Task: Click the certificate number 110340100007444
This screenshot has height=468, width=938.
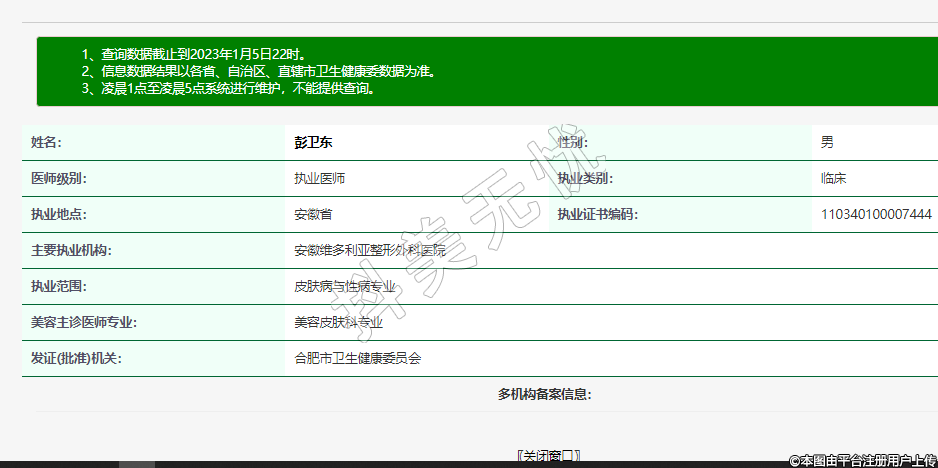Action: pos(876,214)
